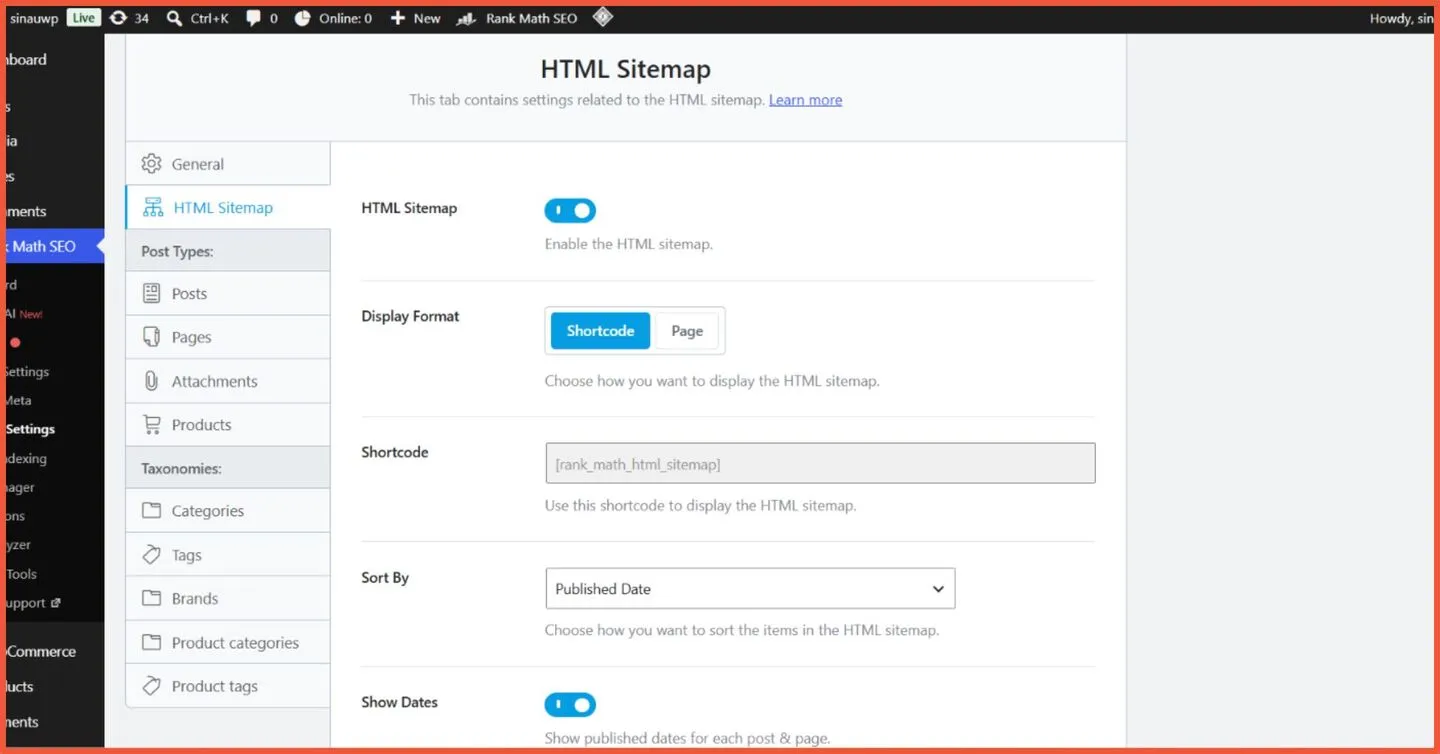The height and width of the screenshot is (754, 1440).
Task: Click the Ctrl+K search magnifier icon
Action: click(x=174, y=18)
